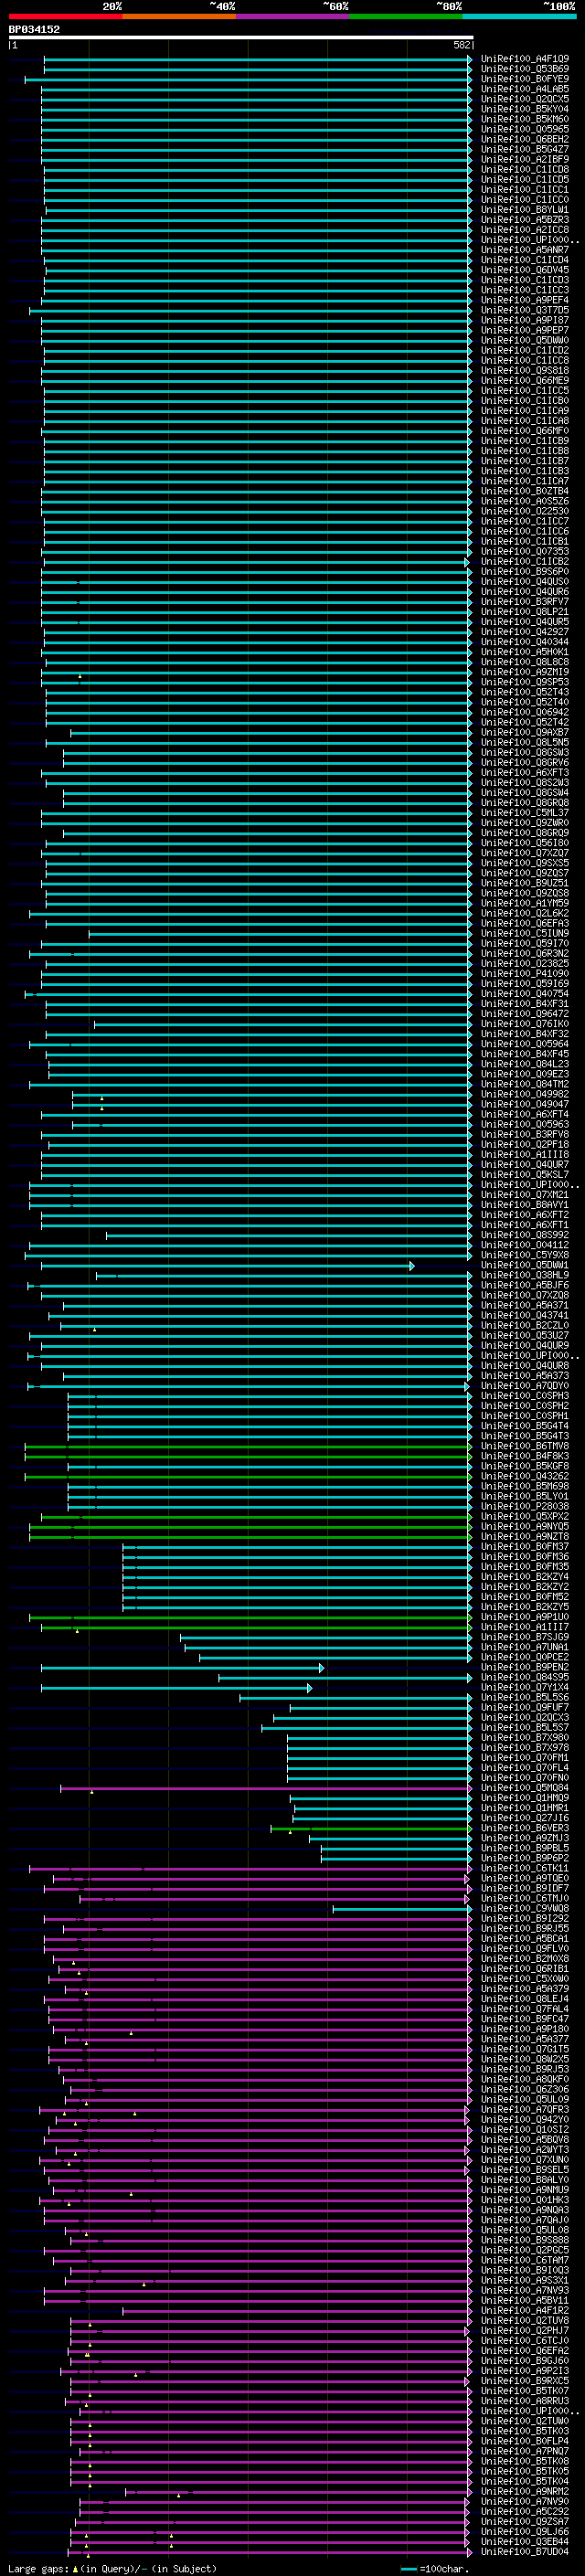The image size is (585, 2576).
Task: Select the UniRef100_Q9SP53 label
Action: pyautogui.click(x=525, y=682)
